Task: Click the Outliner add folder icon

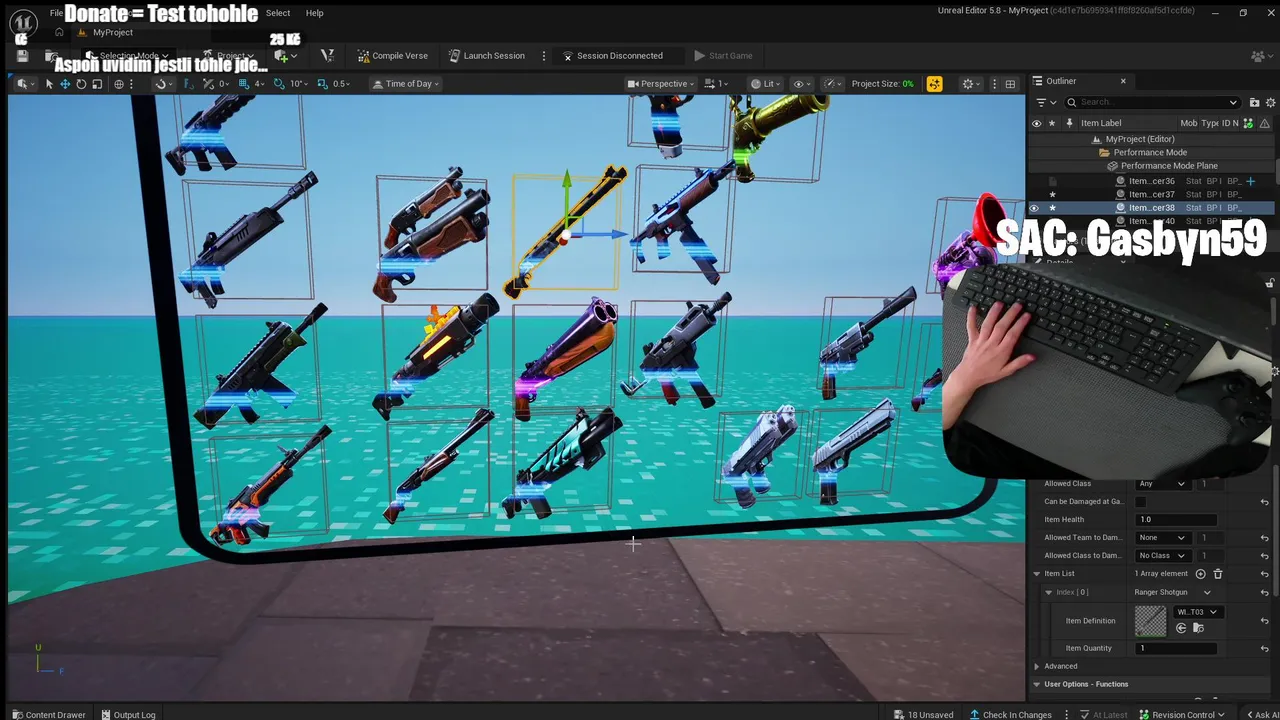Action: (x=1254, y=102)
